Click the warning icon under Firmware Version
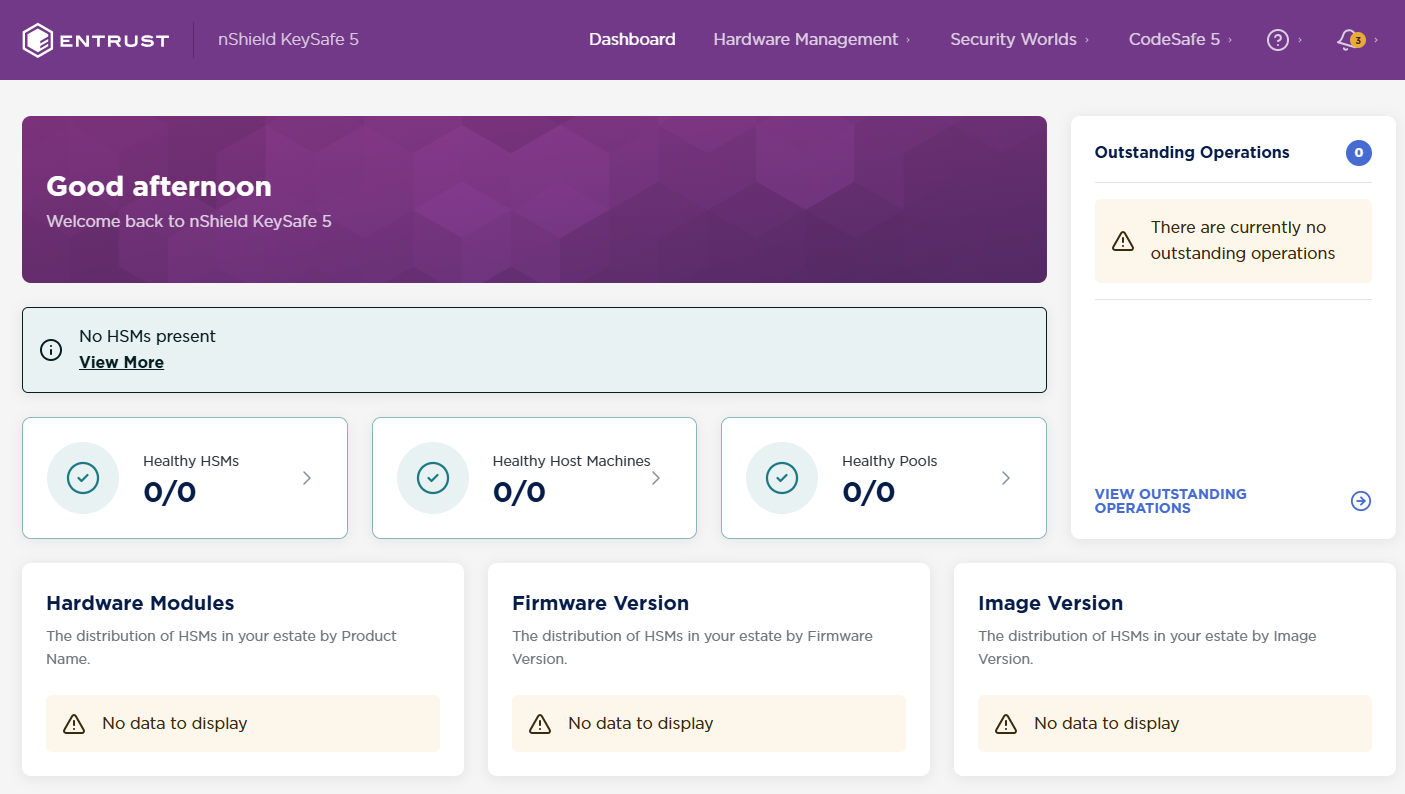This screenshot has width=1405, height=794. [539, 723]
